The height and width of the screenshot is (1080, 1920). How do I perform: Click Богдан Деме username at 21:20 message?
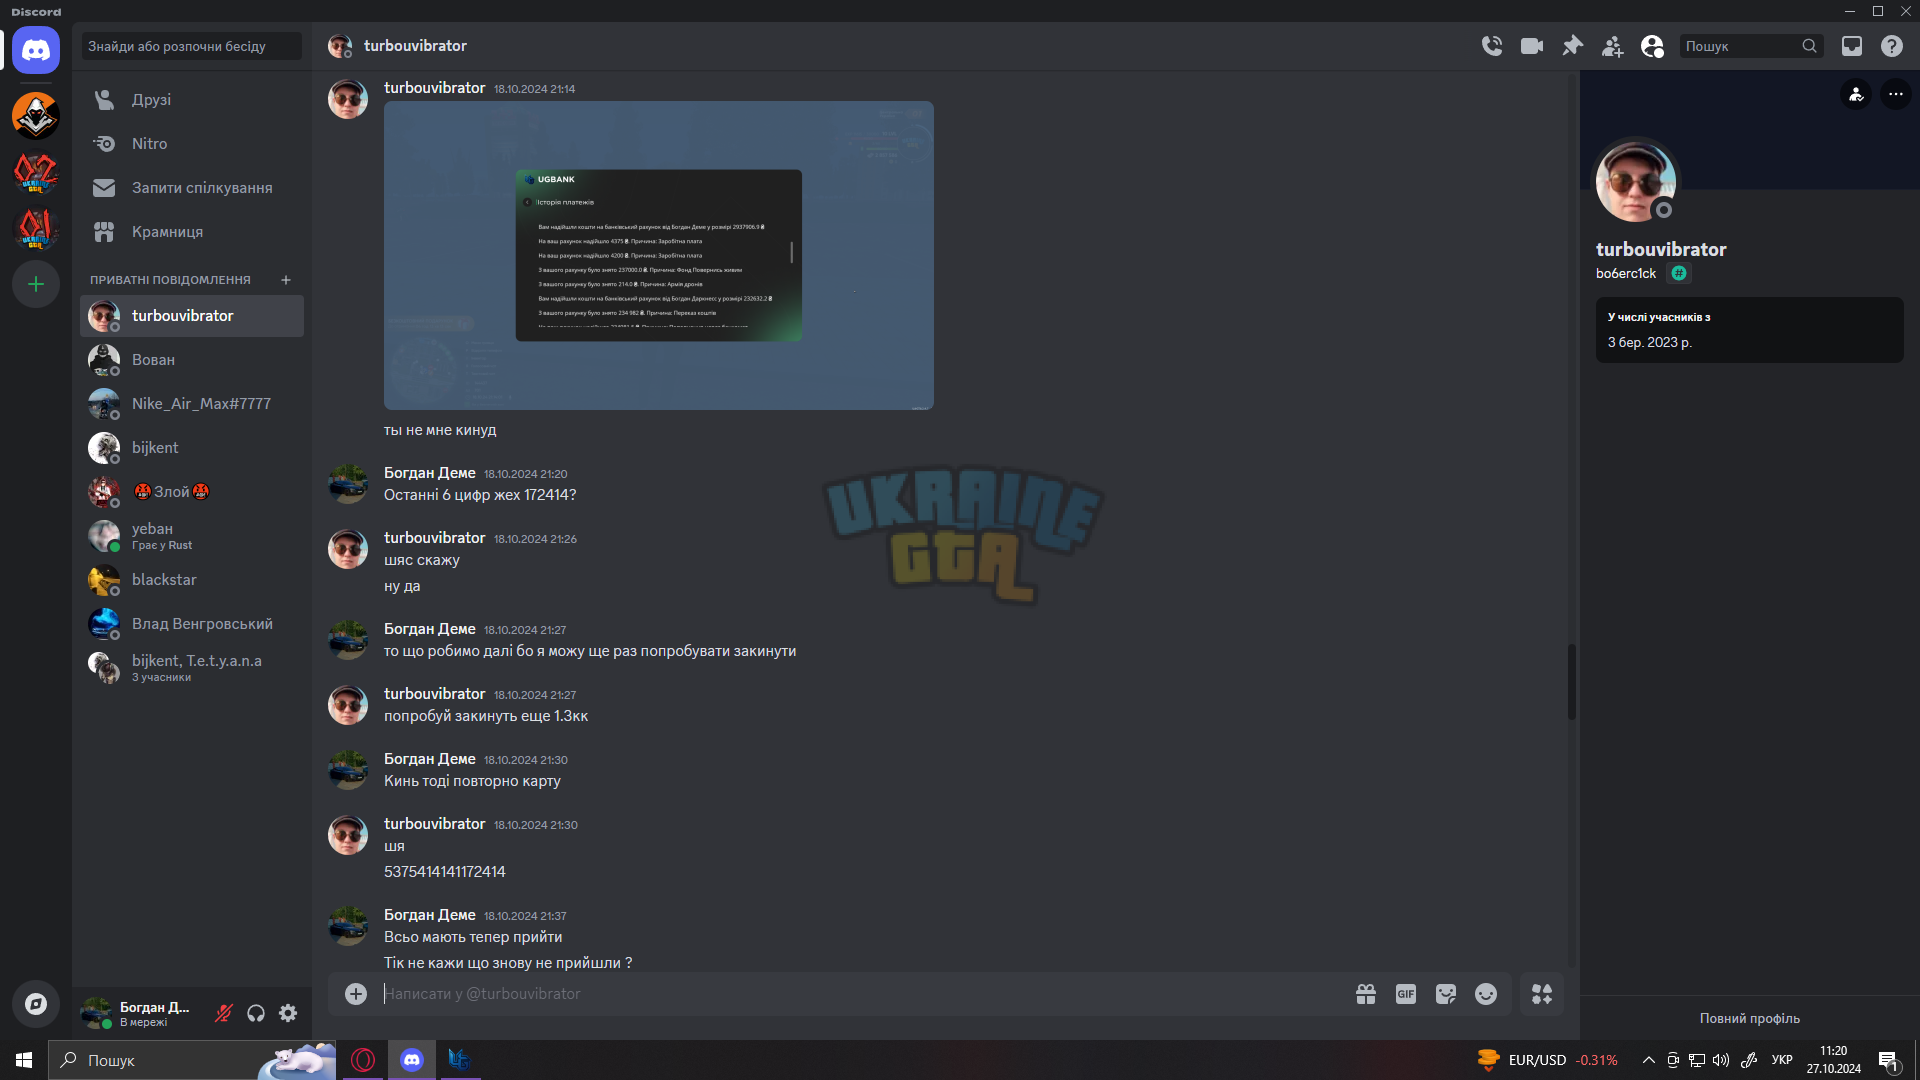(430, 473)
